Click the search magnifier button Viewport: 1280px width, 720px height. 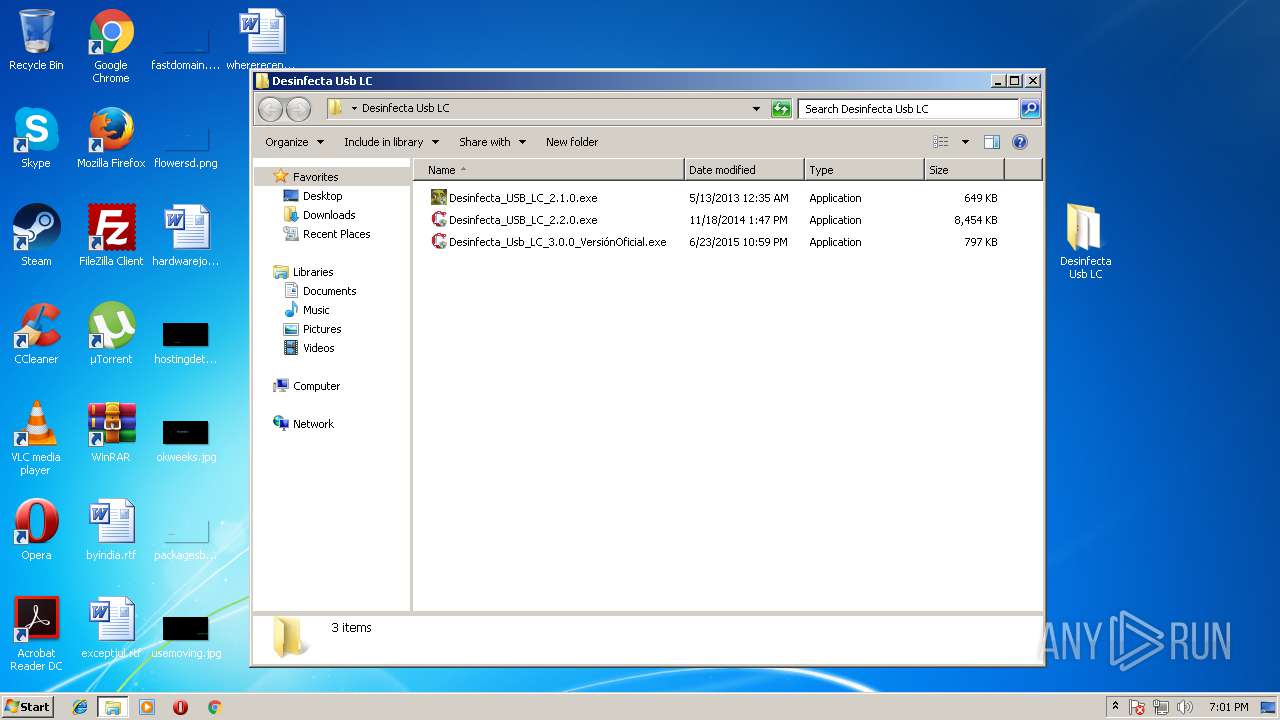(1030, 109)
